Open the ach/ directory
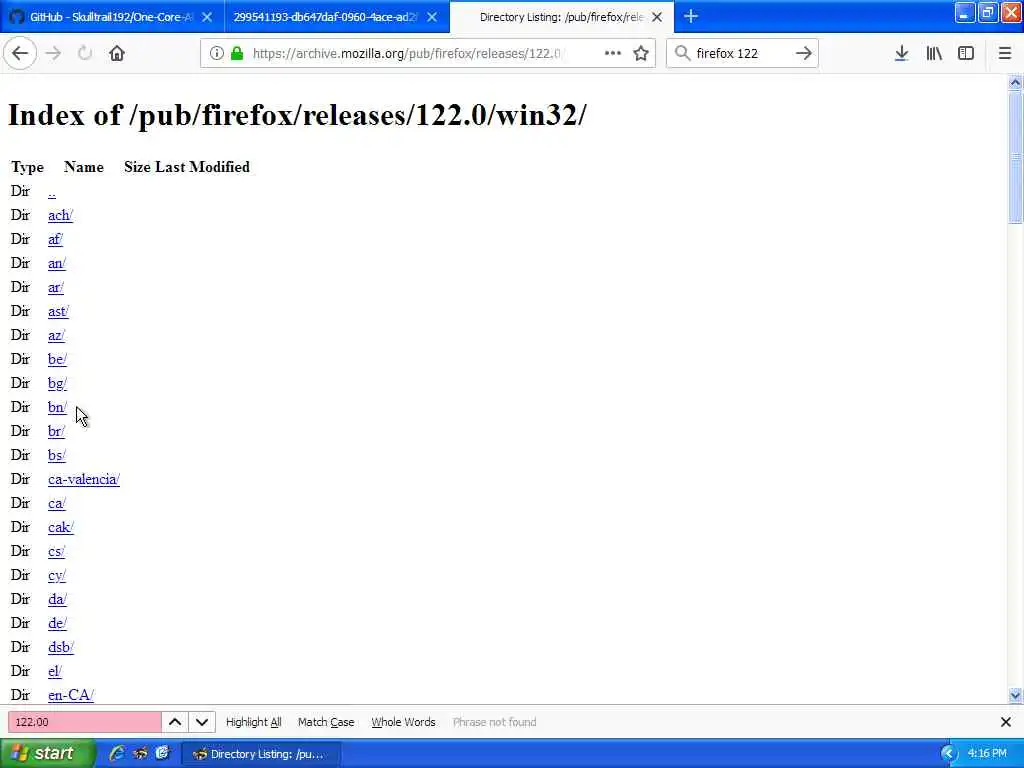 tap(60, 216)
